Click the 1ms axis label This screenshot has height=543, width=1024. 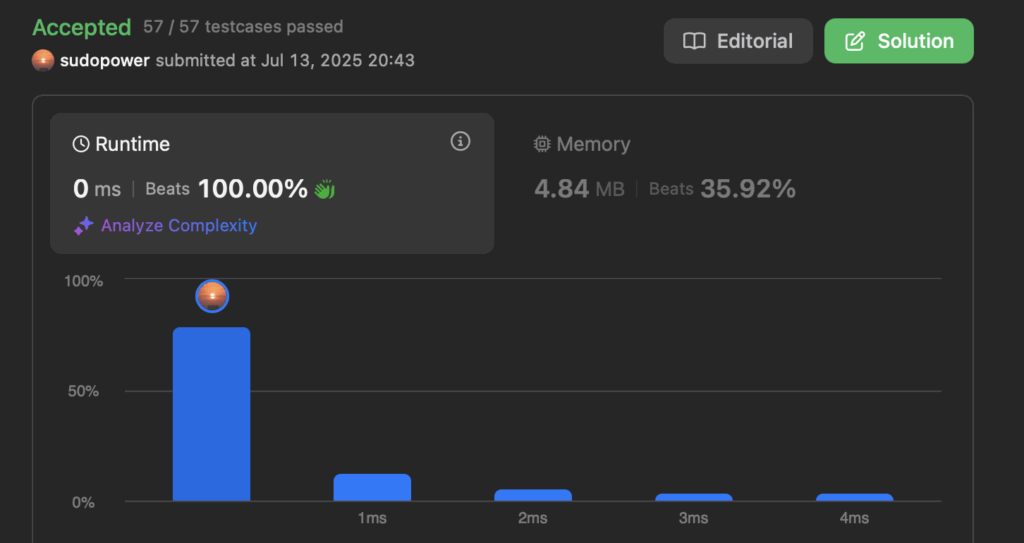(372, 518)
